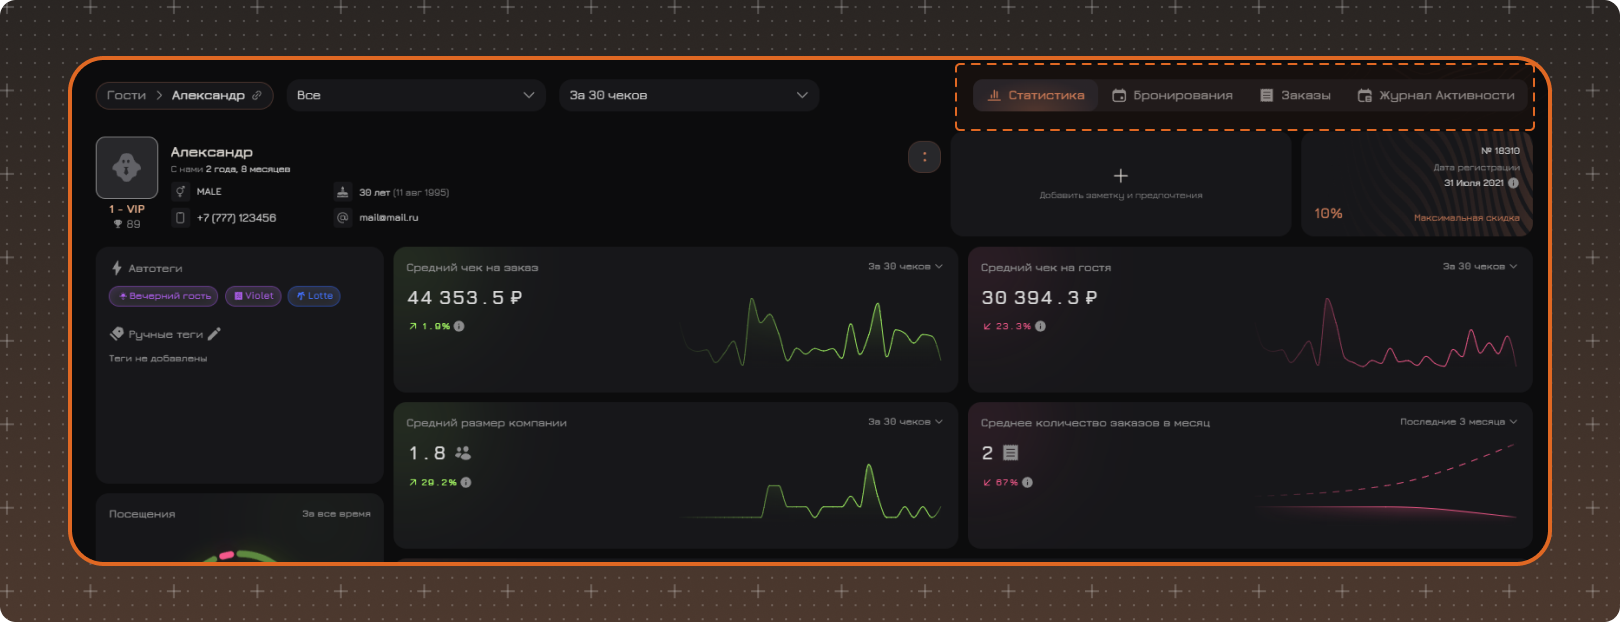This screenshot has width=1620, height=622.
Task: Click the green chart in Средний чек на заказ
Action: [x=812, y=333]
